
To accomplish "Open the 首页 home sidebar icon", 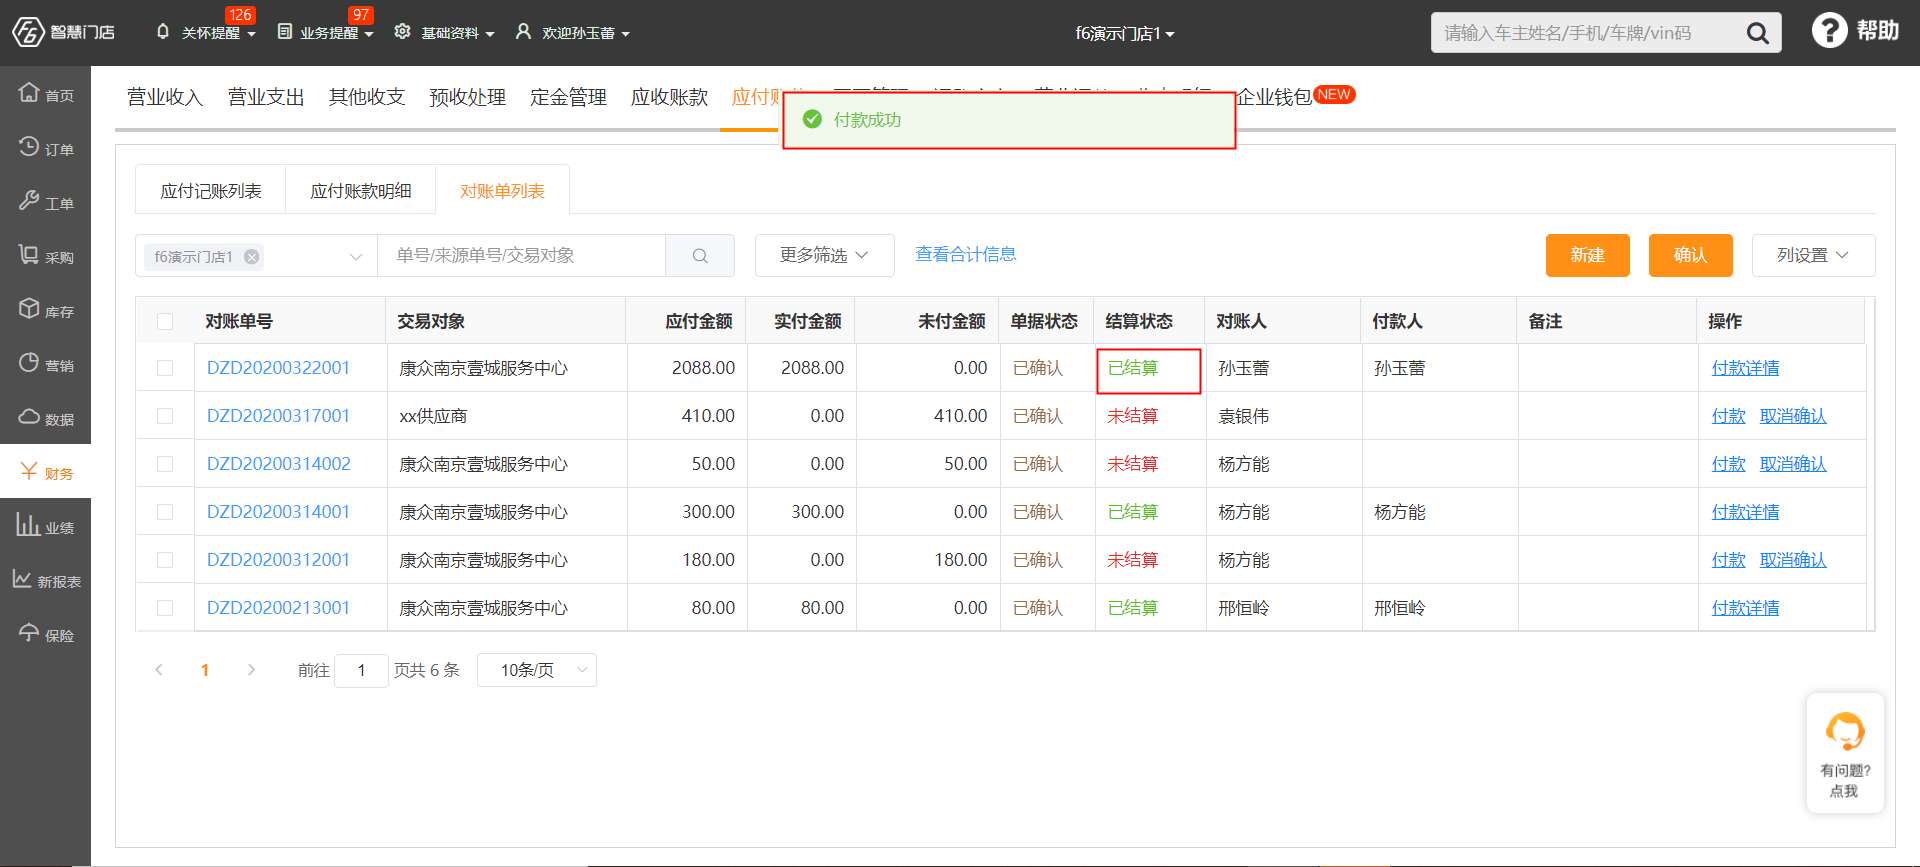I will tap(45, 94).
